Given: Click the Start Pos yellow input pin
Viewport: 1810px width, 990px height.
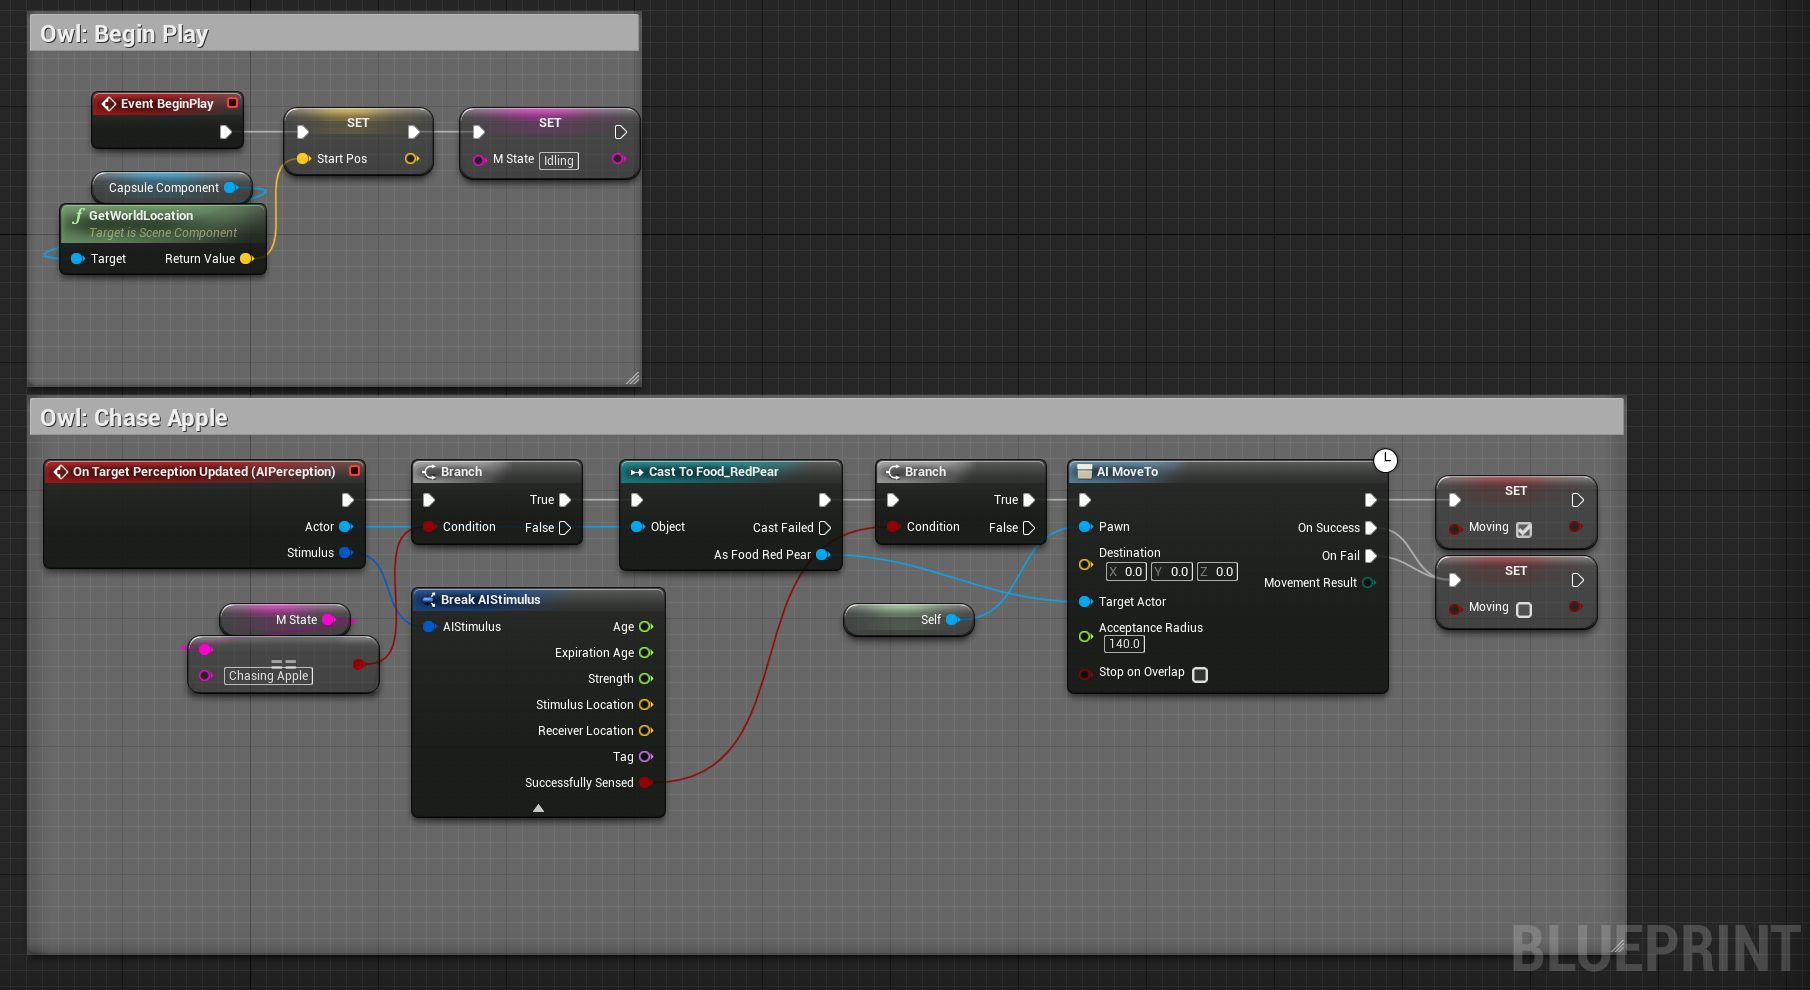Looking at the screenshot, I should click(303, 158).
